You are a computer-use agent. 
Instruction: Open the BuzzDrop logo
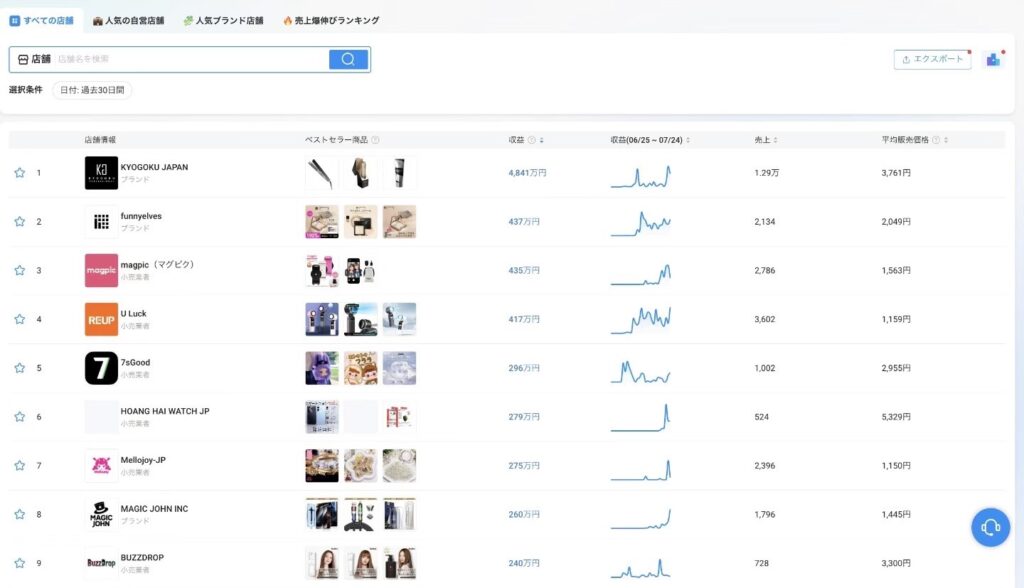(x=101, y=563)
